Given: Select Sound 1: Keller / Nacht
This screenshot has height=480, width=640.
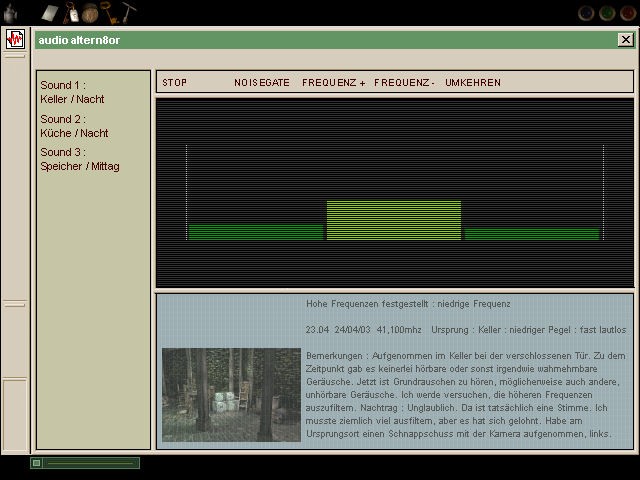Looking at the screenshot, I should [x=73, y=93].
